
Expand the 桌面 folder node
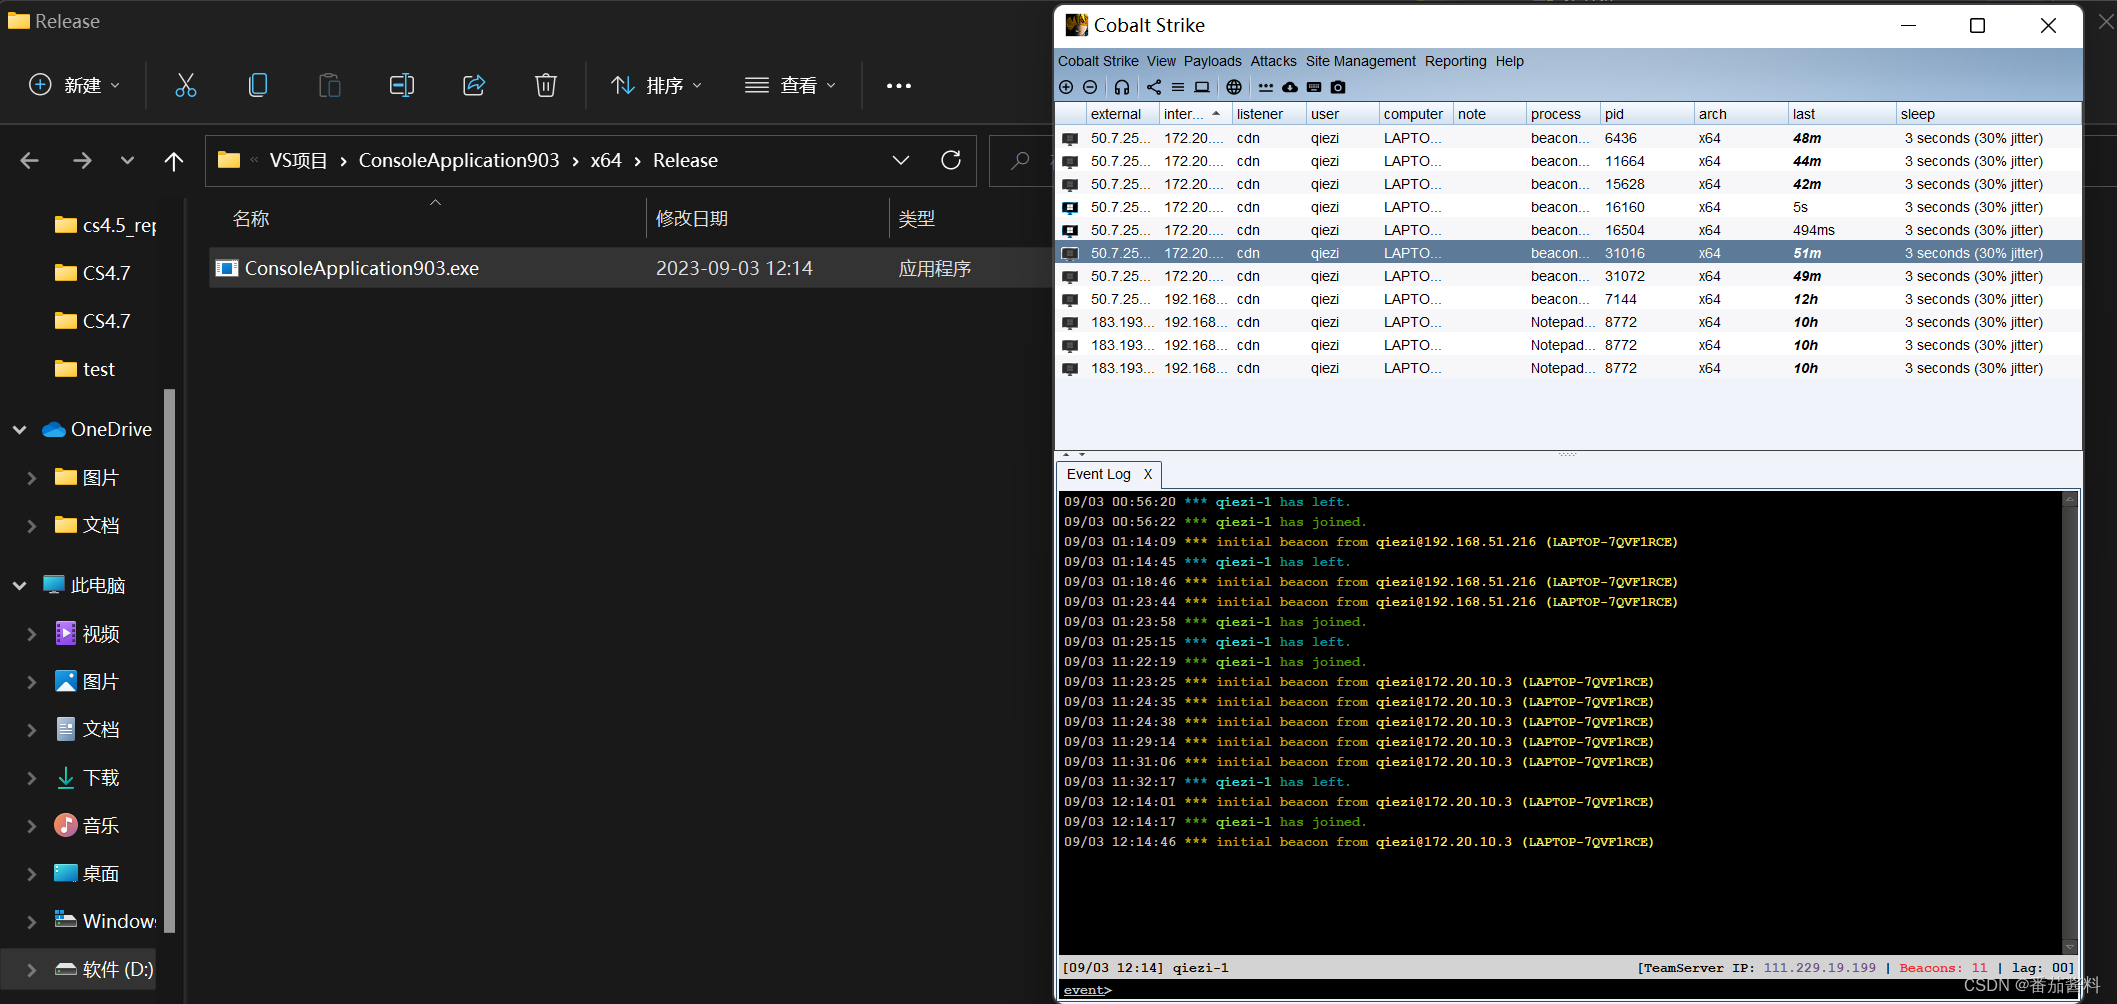(x=31, y=874)
